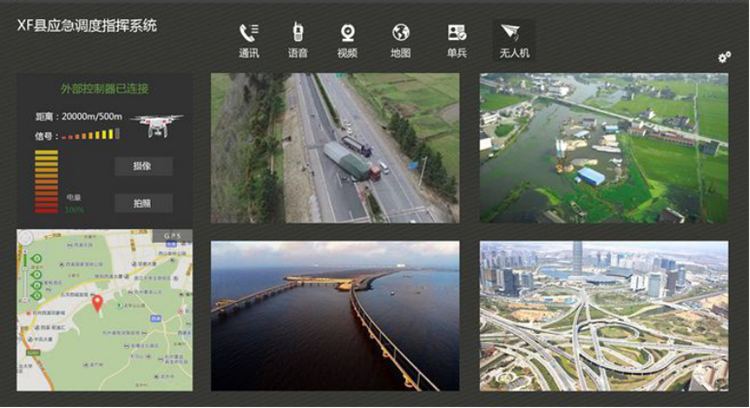Click the battery level color gauge
750x408 pixels.
tap(47, 180)
